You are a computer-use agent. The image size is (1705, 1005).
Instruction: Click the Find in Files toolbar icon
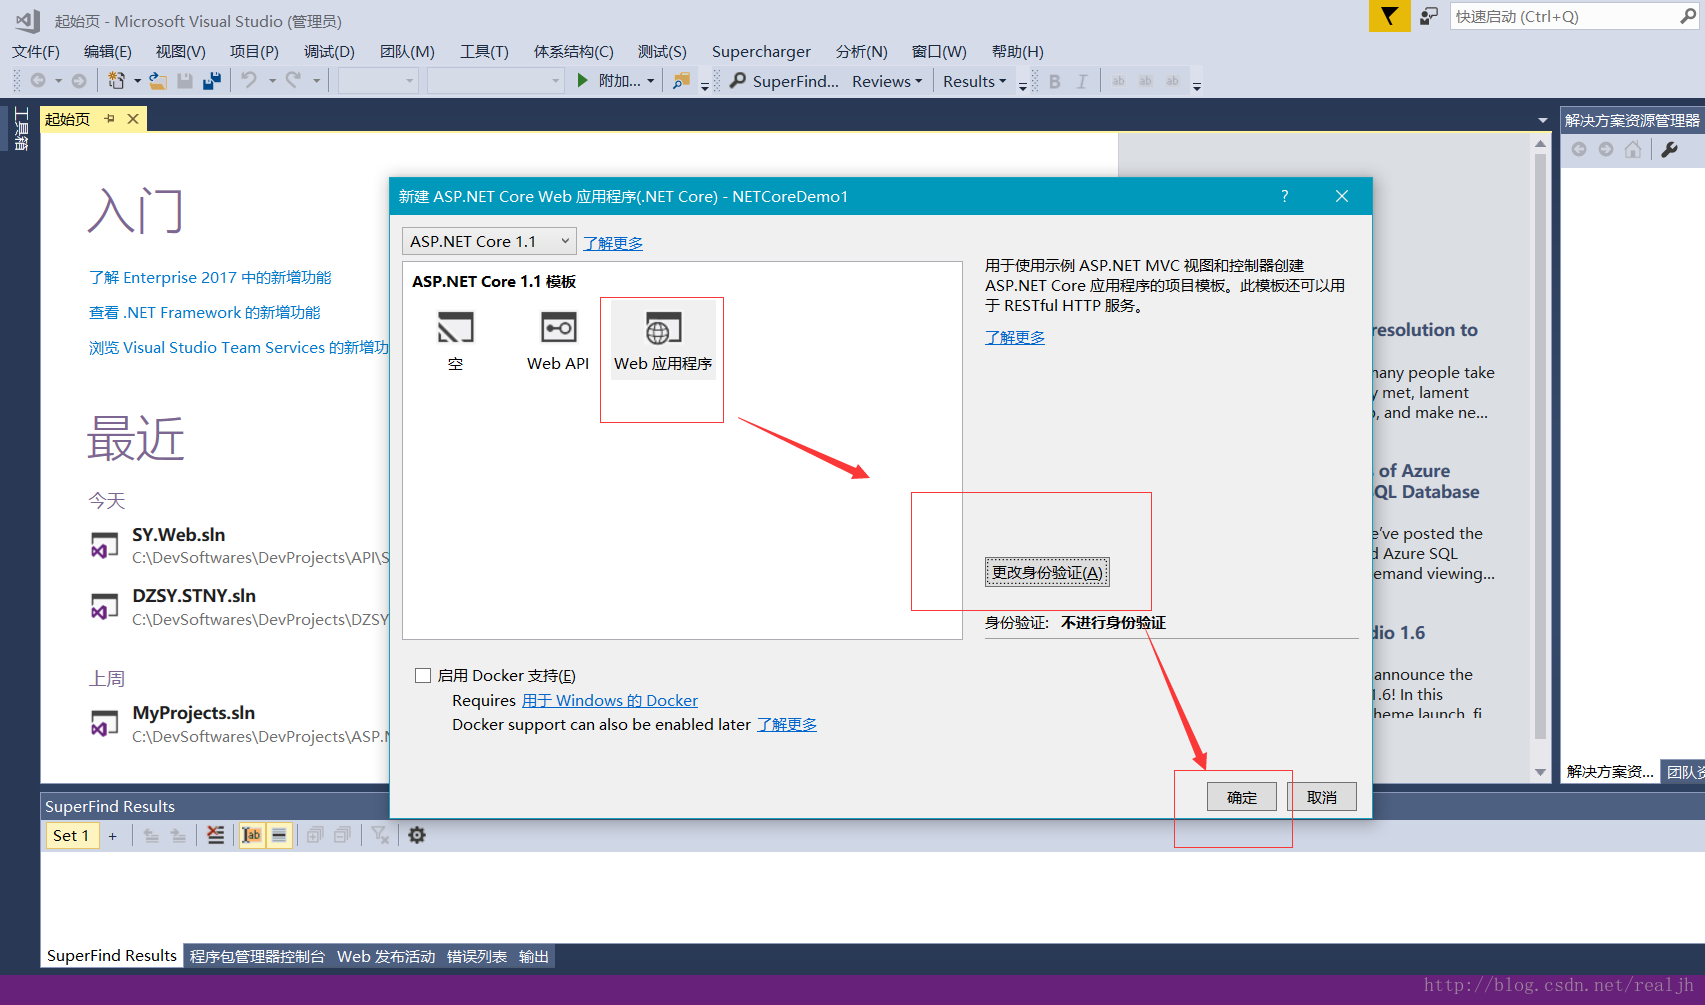click(681, 81)
